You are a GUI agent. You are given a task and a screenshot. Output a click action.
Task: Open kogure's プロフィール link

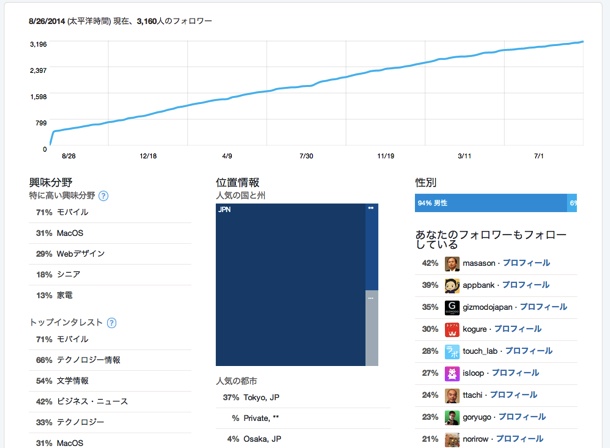[518, 329]
